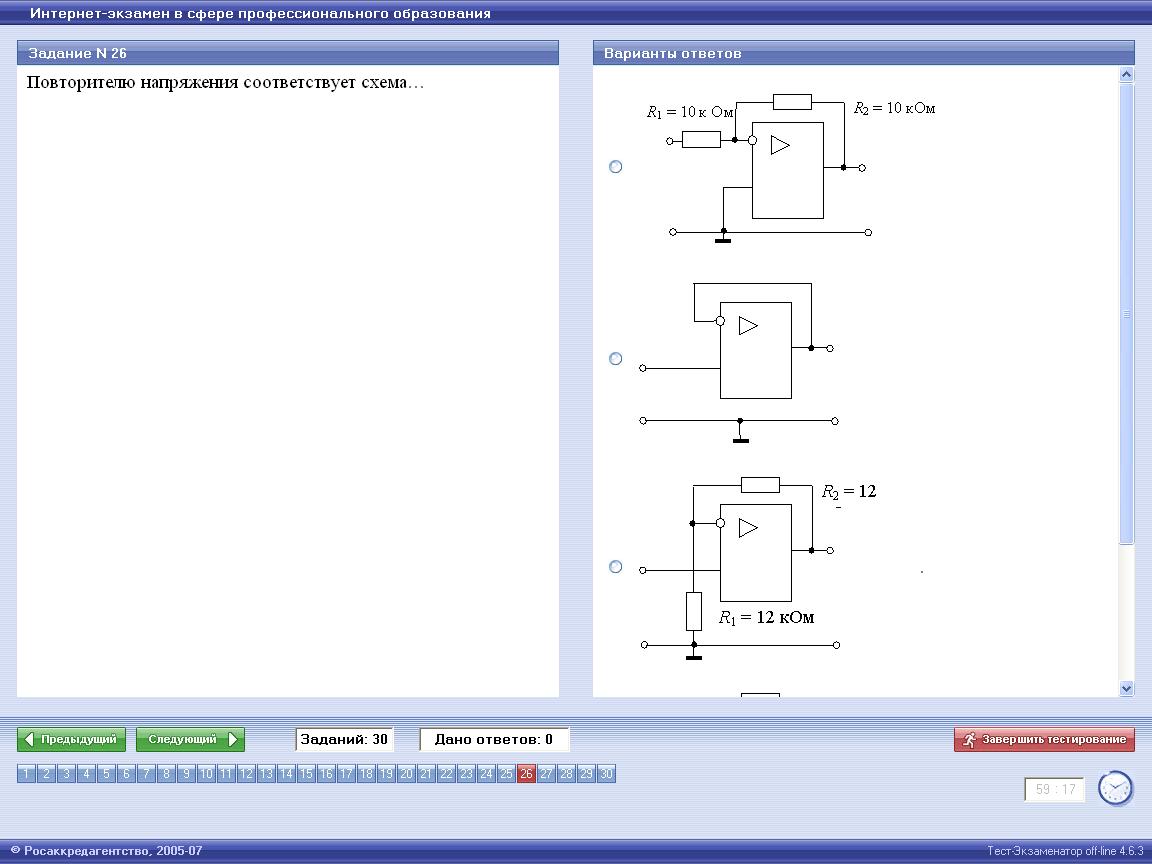The height and width of the screenshot is (864, 1152).
Task: Jump to question 5
Action: point(107,774)
